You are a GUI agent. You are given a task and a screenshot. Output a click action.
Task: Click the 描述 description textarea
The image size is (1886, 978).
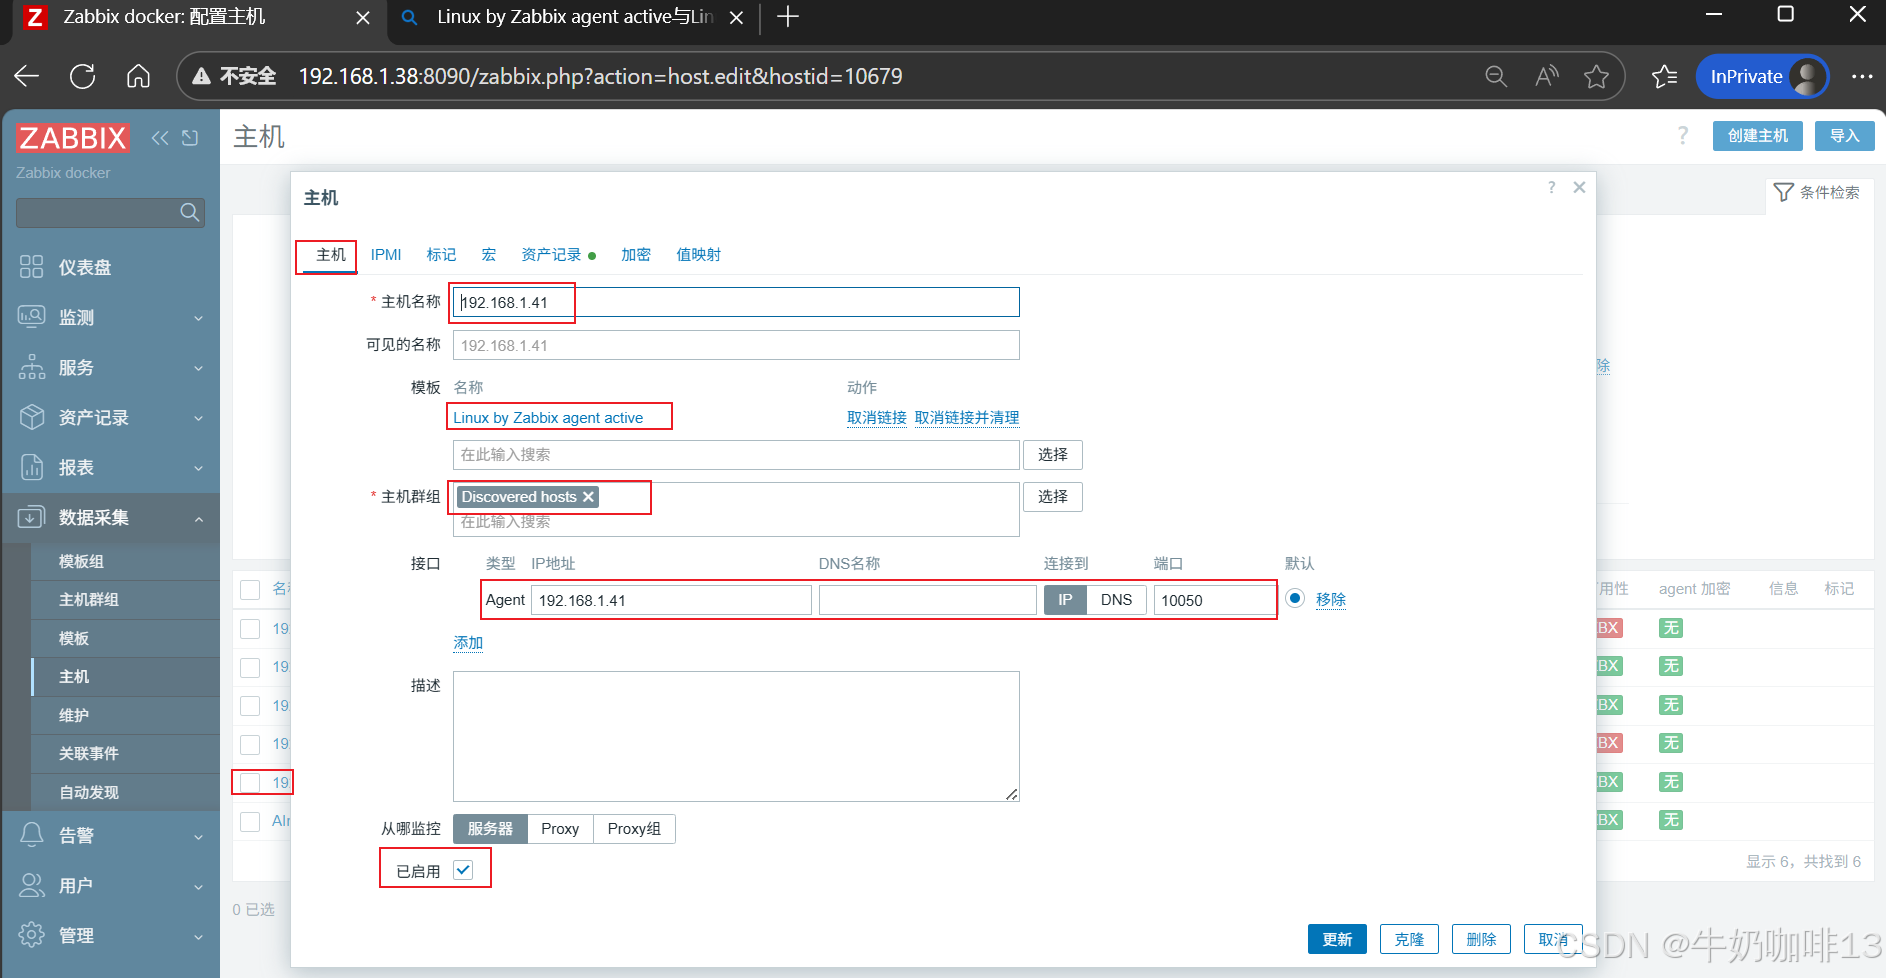click(736, 736)
